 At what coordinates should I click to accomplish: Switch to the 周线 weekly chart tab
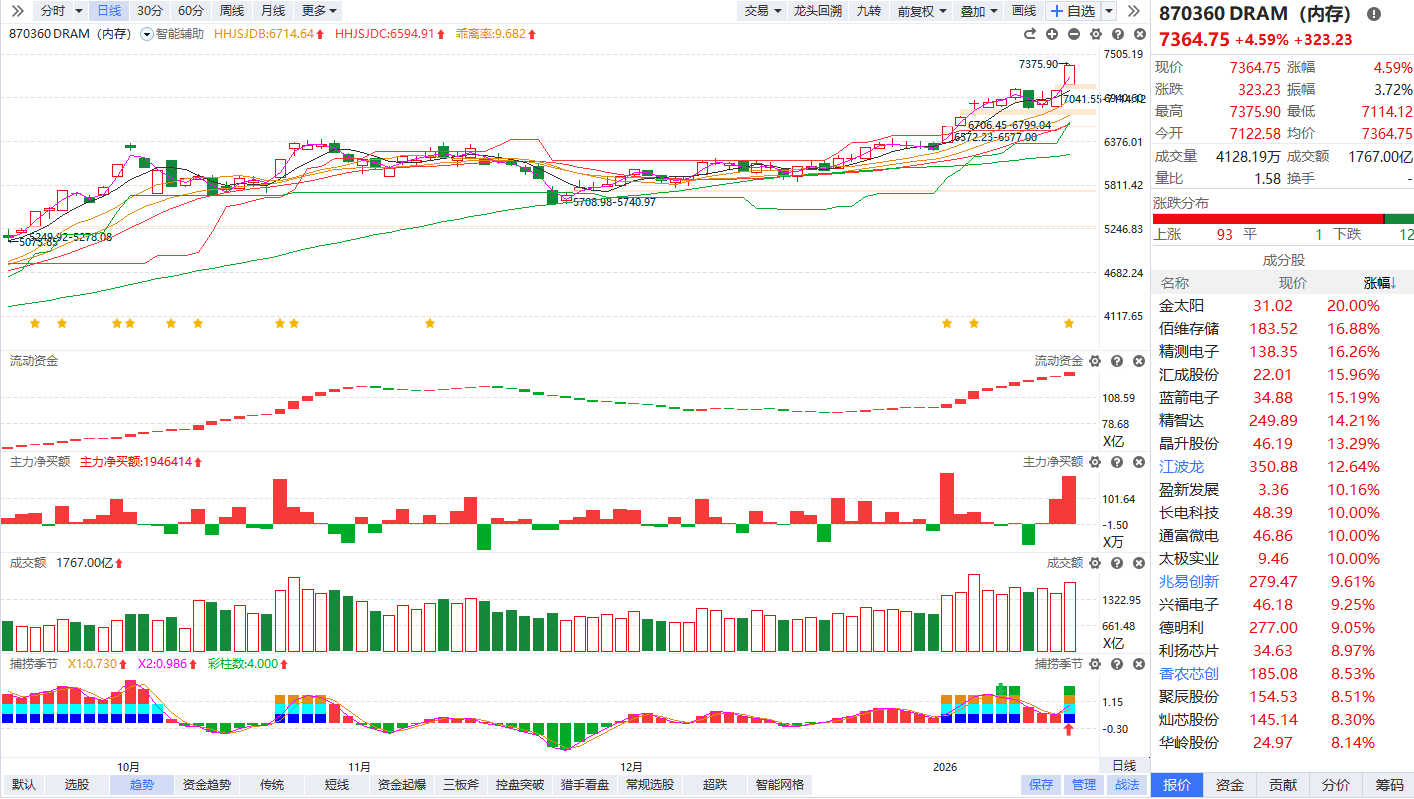[231, 11]
